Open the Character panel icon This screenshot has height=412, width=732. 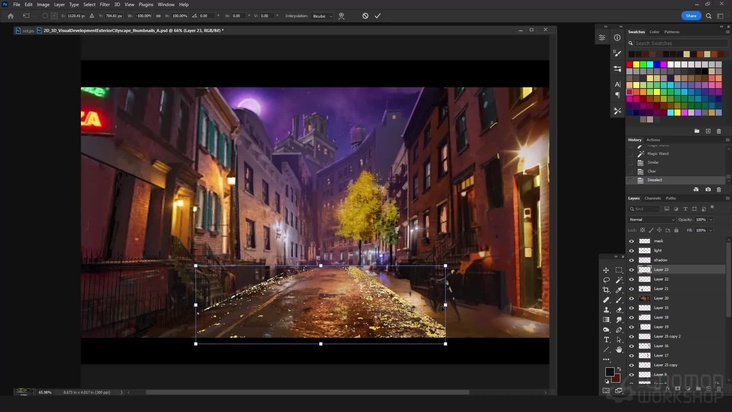pos(617,84)
